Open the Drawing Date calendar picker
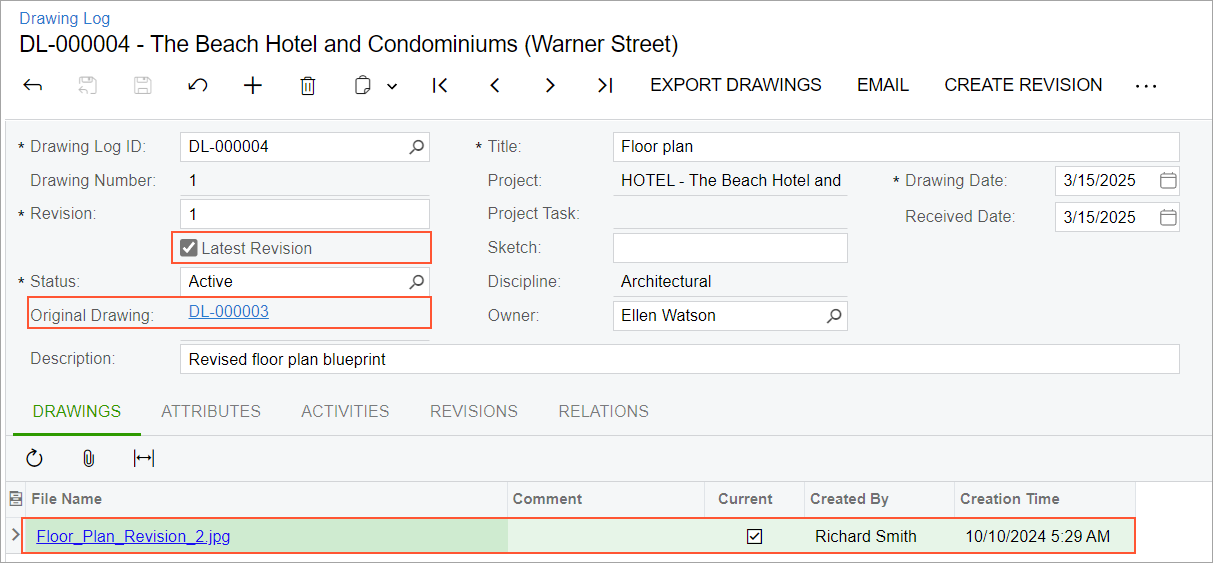This screenshot has width=1213, height=563. coord(1167,181)
